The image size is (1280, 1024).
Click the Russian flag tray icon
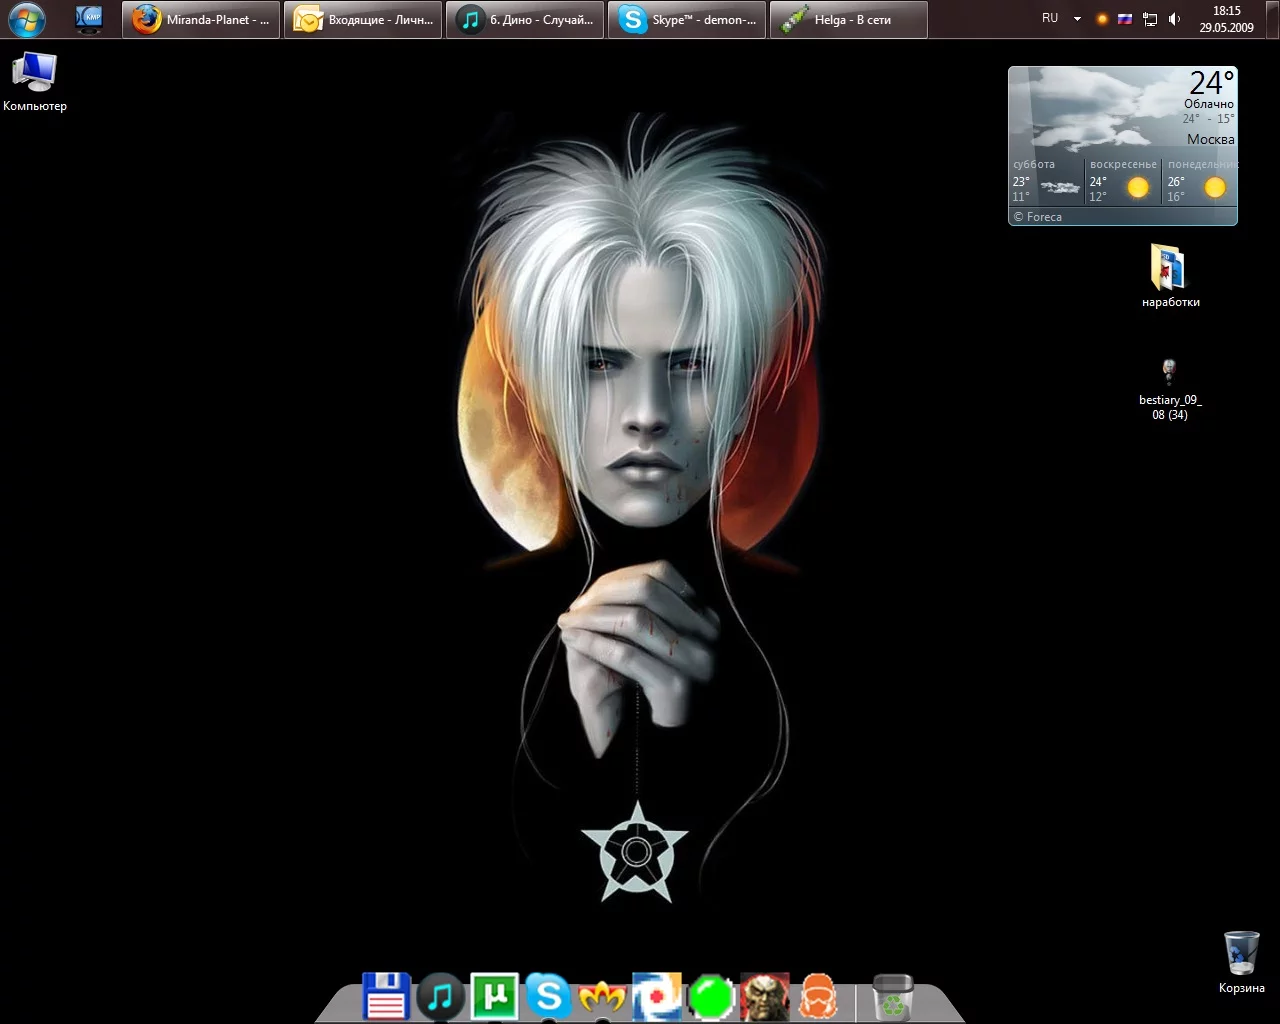click(1125, 19)
